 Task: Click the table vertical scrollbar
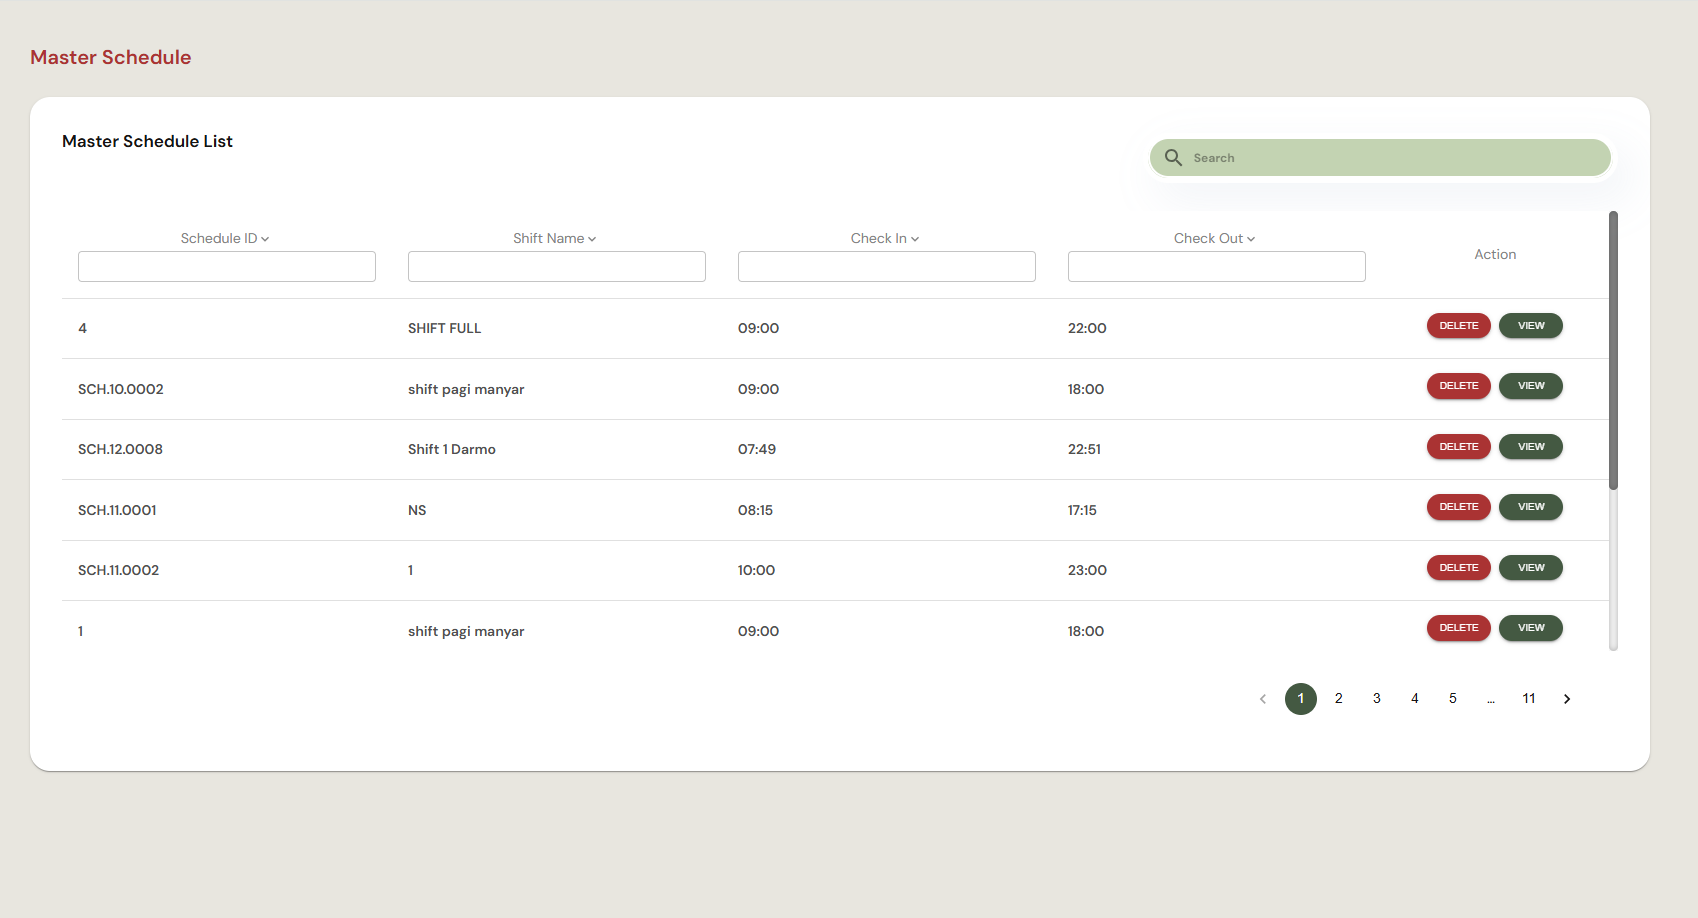(1613, 350)
